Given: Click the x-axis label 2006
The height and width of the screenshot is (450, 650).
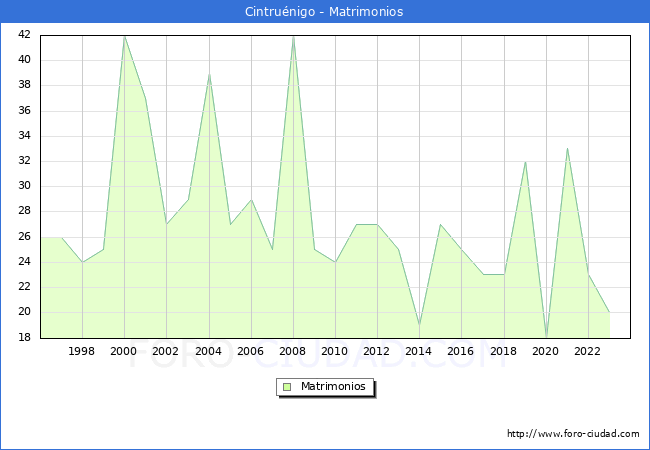Looking at the screenshot, I should pos(250,351).
